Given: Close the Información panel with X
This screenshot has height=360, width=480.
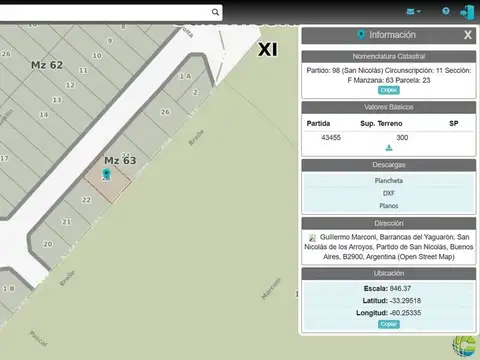Looking at the screenshot, I should pyautogui.click(x=468, y=35).
